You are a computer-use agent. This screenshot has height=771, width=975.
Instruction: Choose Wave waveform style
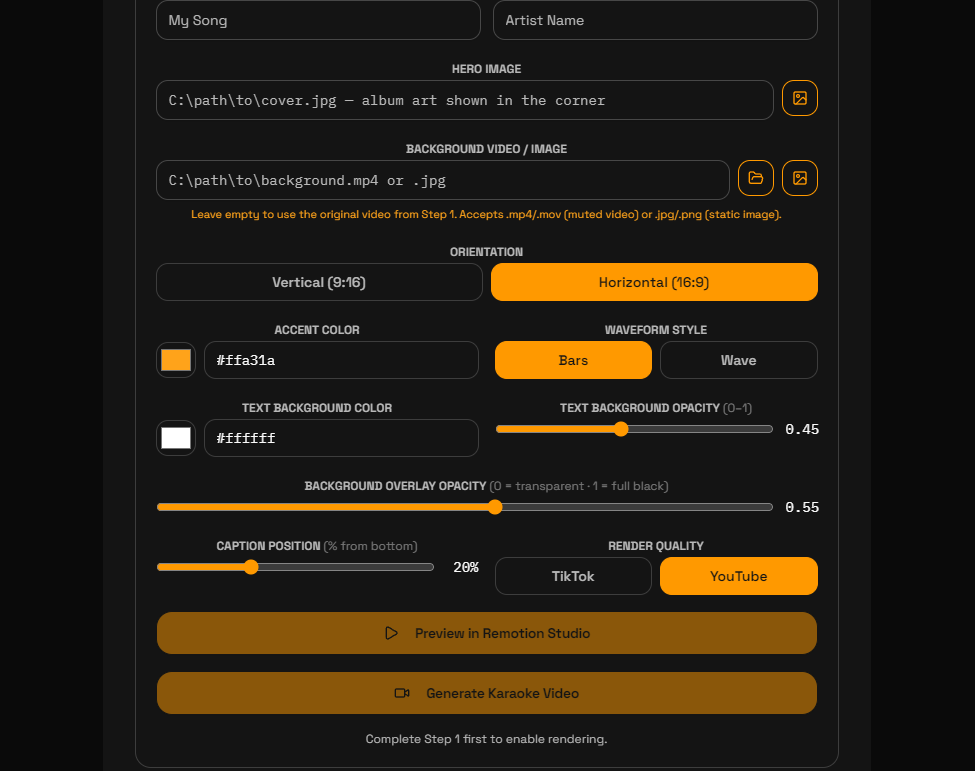click(739, 360)
